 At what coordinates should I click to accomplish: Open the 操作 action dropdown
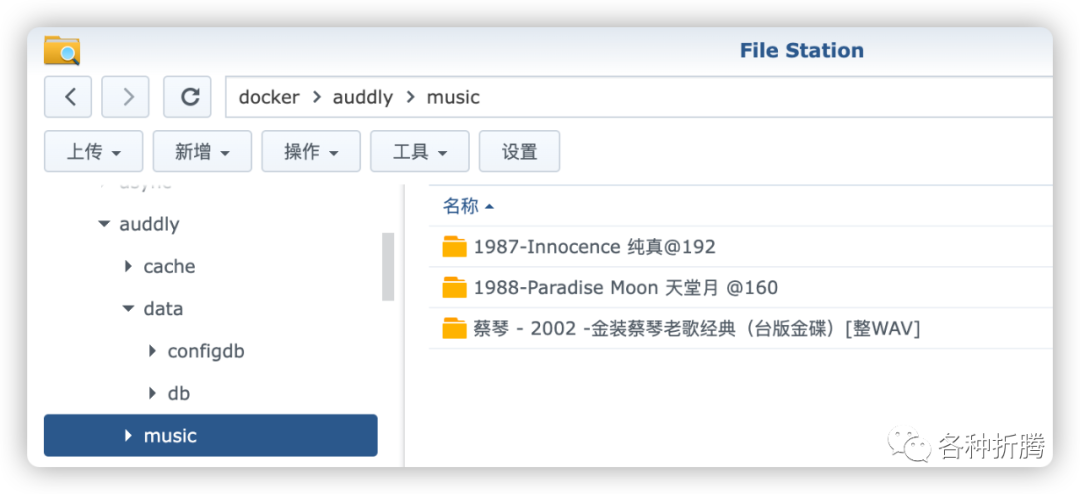point(311,152)
